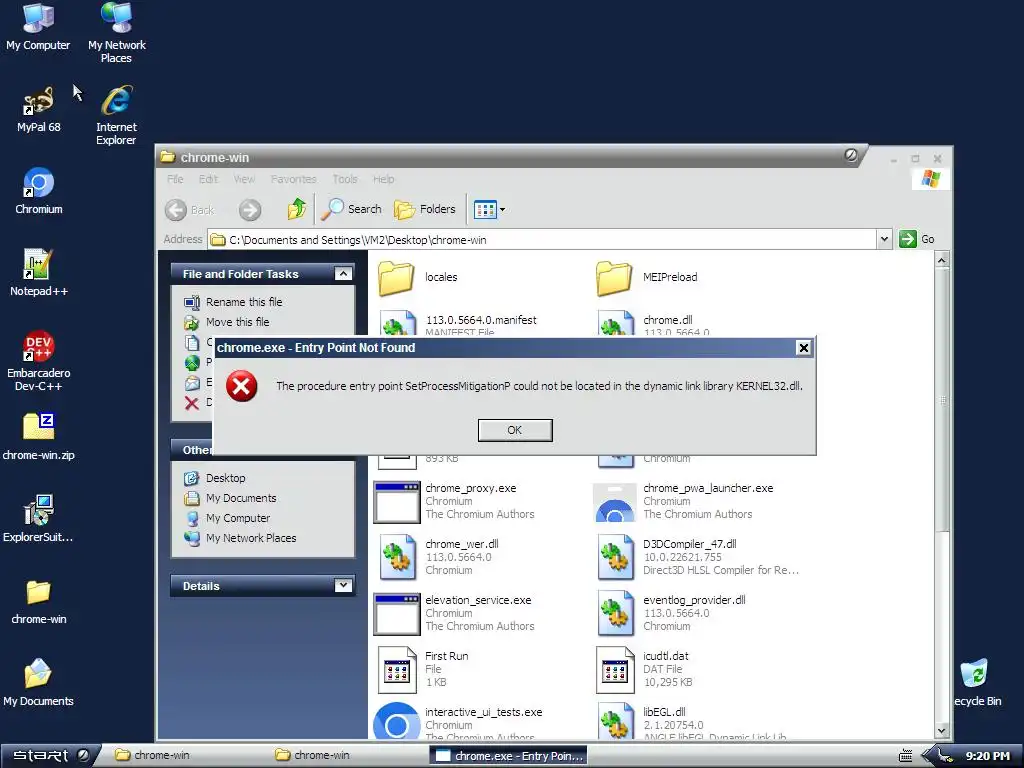This screenshot has height=768, width=1024.
Task: Launch Internet Explorer desktop shortcut
Action: (116, 115)
